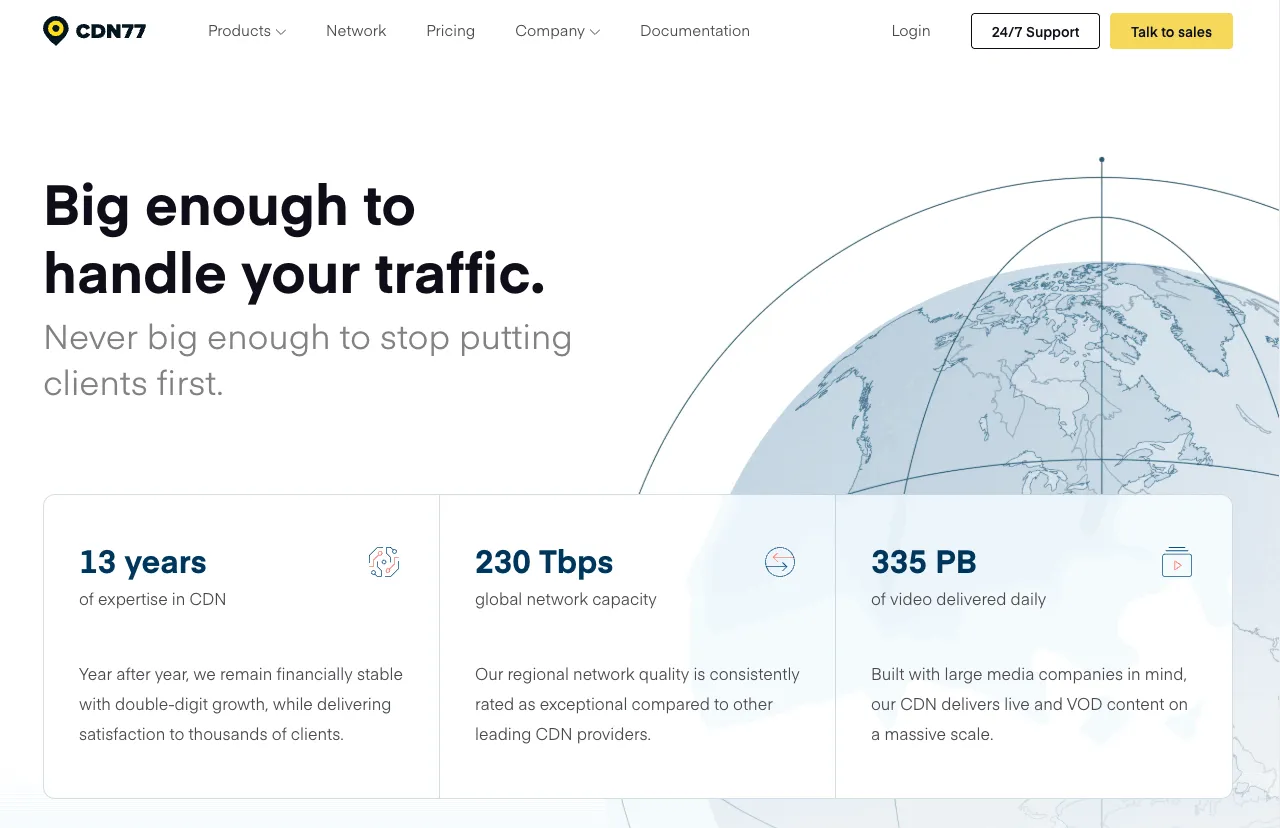Open the Network page
Screen dimensions: 1280x828
356,31
